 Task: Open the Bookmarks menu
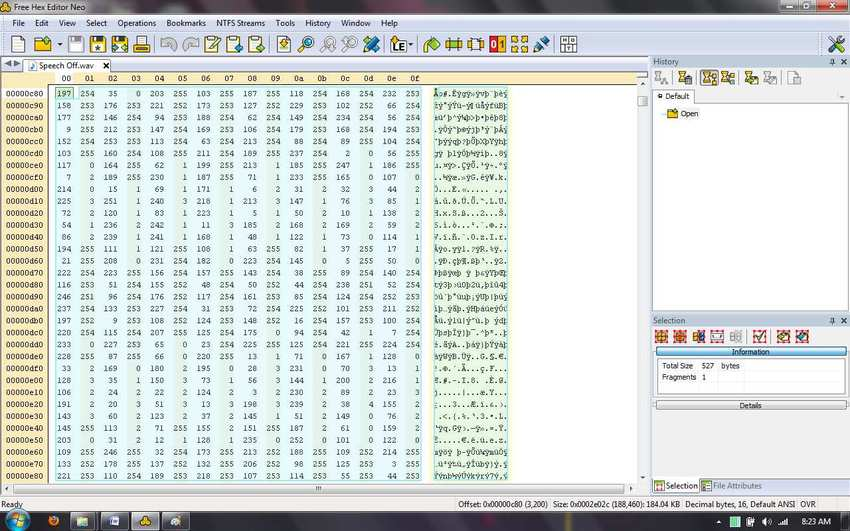point(185,22)
